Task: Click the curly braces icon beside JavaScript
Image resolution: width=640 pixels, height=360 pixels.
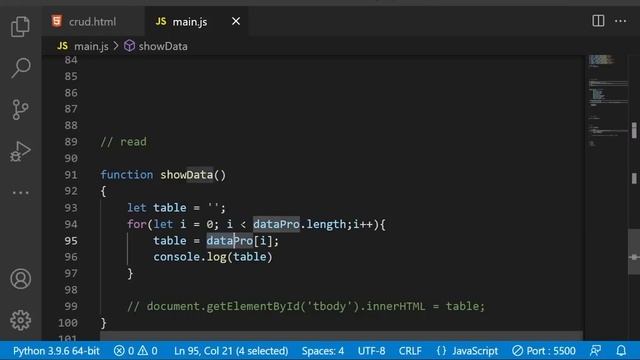Action: click(x=441, y=351)
